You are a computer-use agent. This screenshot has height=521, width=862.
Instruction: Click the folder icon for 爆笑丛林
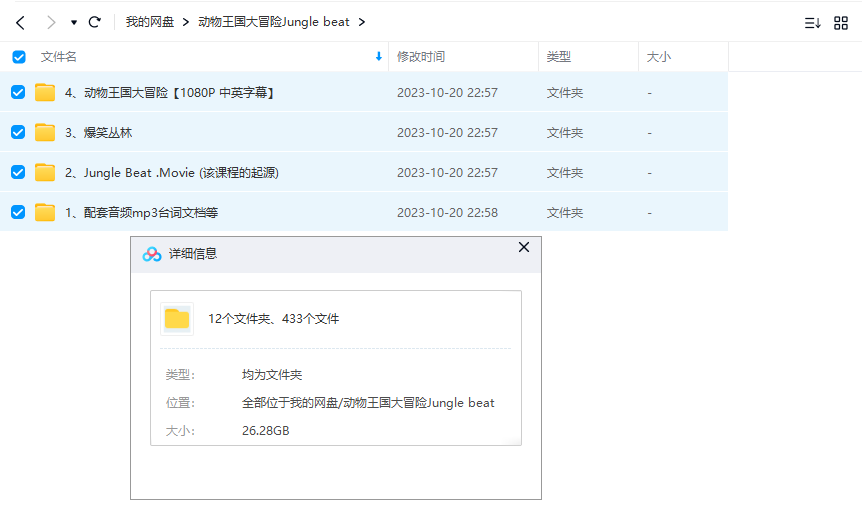click(45, 132)
